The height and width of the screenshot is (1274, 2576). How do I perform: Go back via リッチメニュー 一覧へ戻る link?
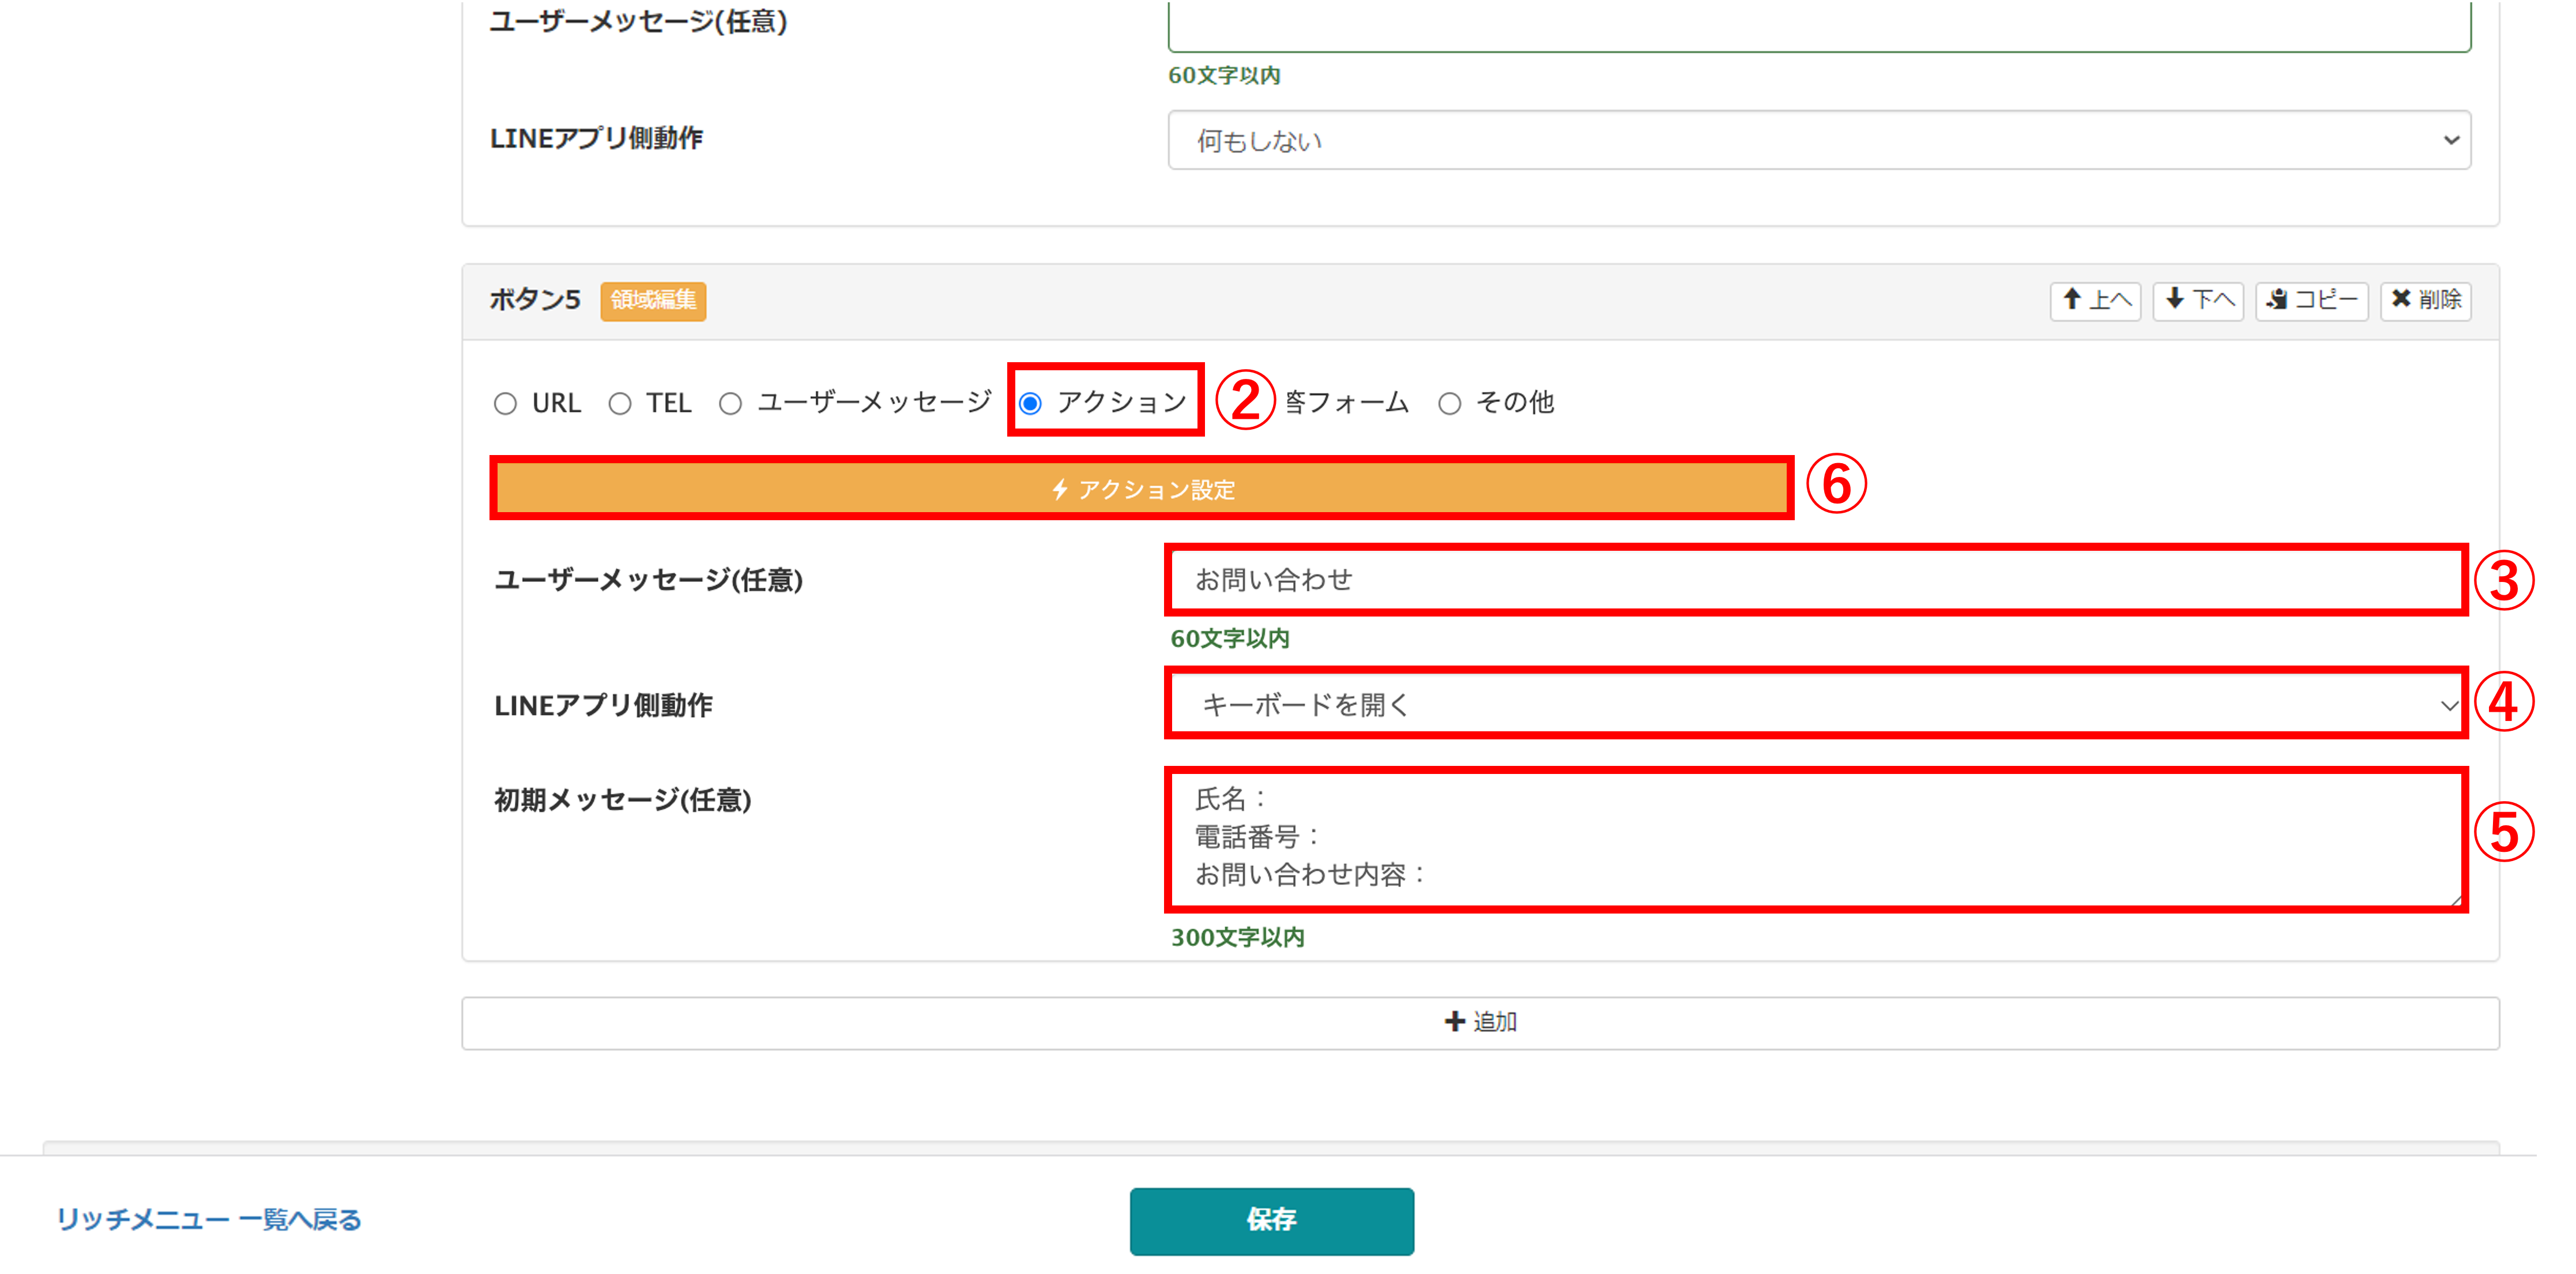208,1220
